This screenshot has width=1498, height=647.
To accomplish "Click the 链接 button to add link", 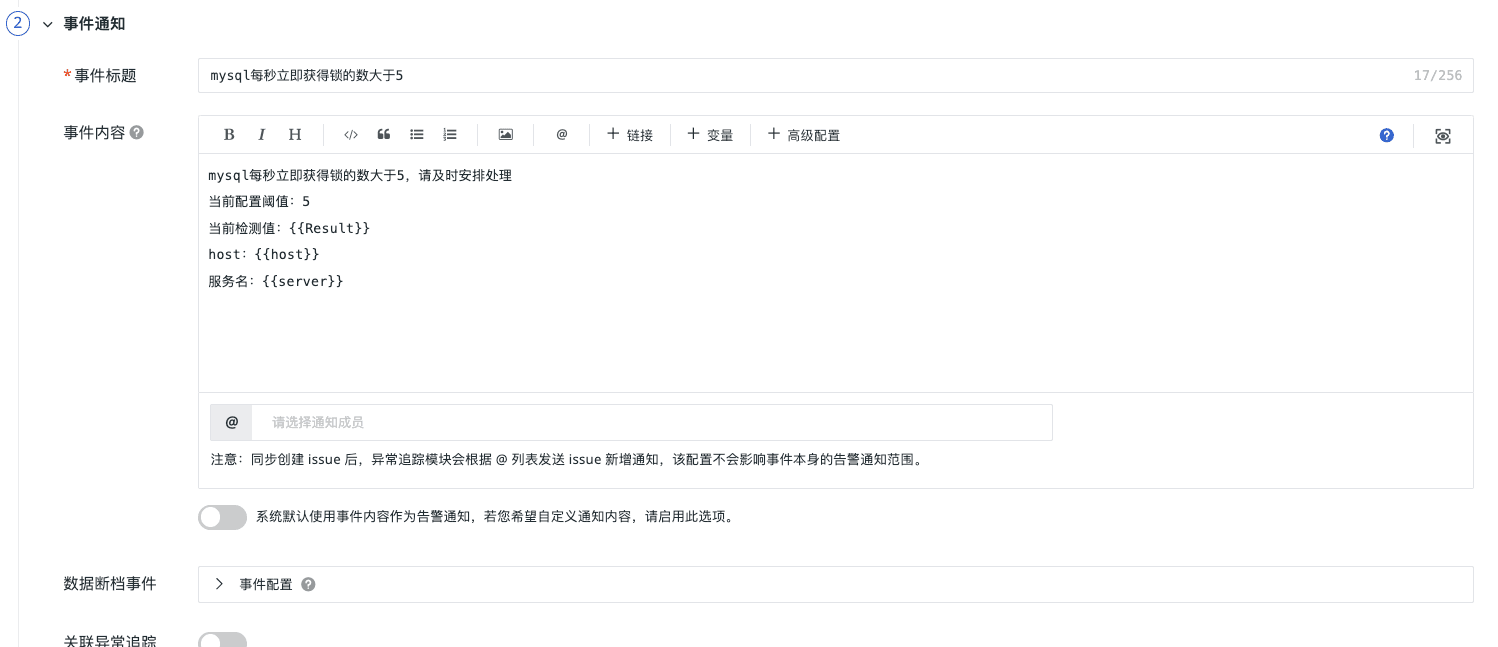I will point(630,135).
